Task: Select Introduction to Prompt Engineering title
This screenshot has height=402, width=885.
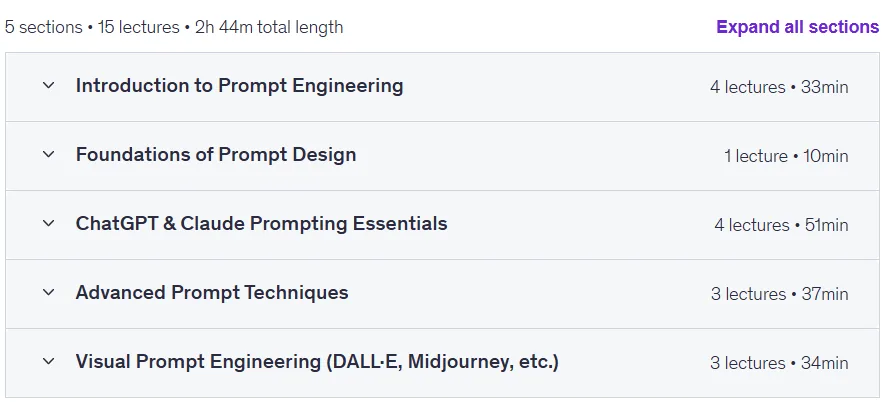Action: tap(239, 86)
